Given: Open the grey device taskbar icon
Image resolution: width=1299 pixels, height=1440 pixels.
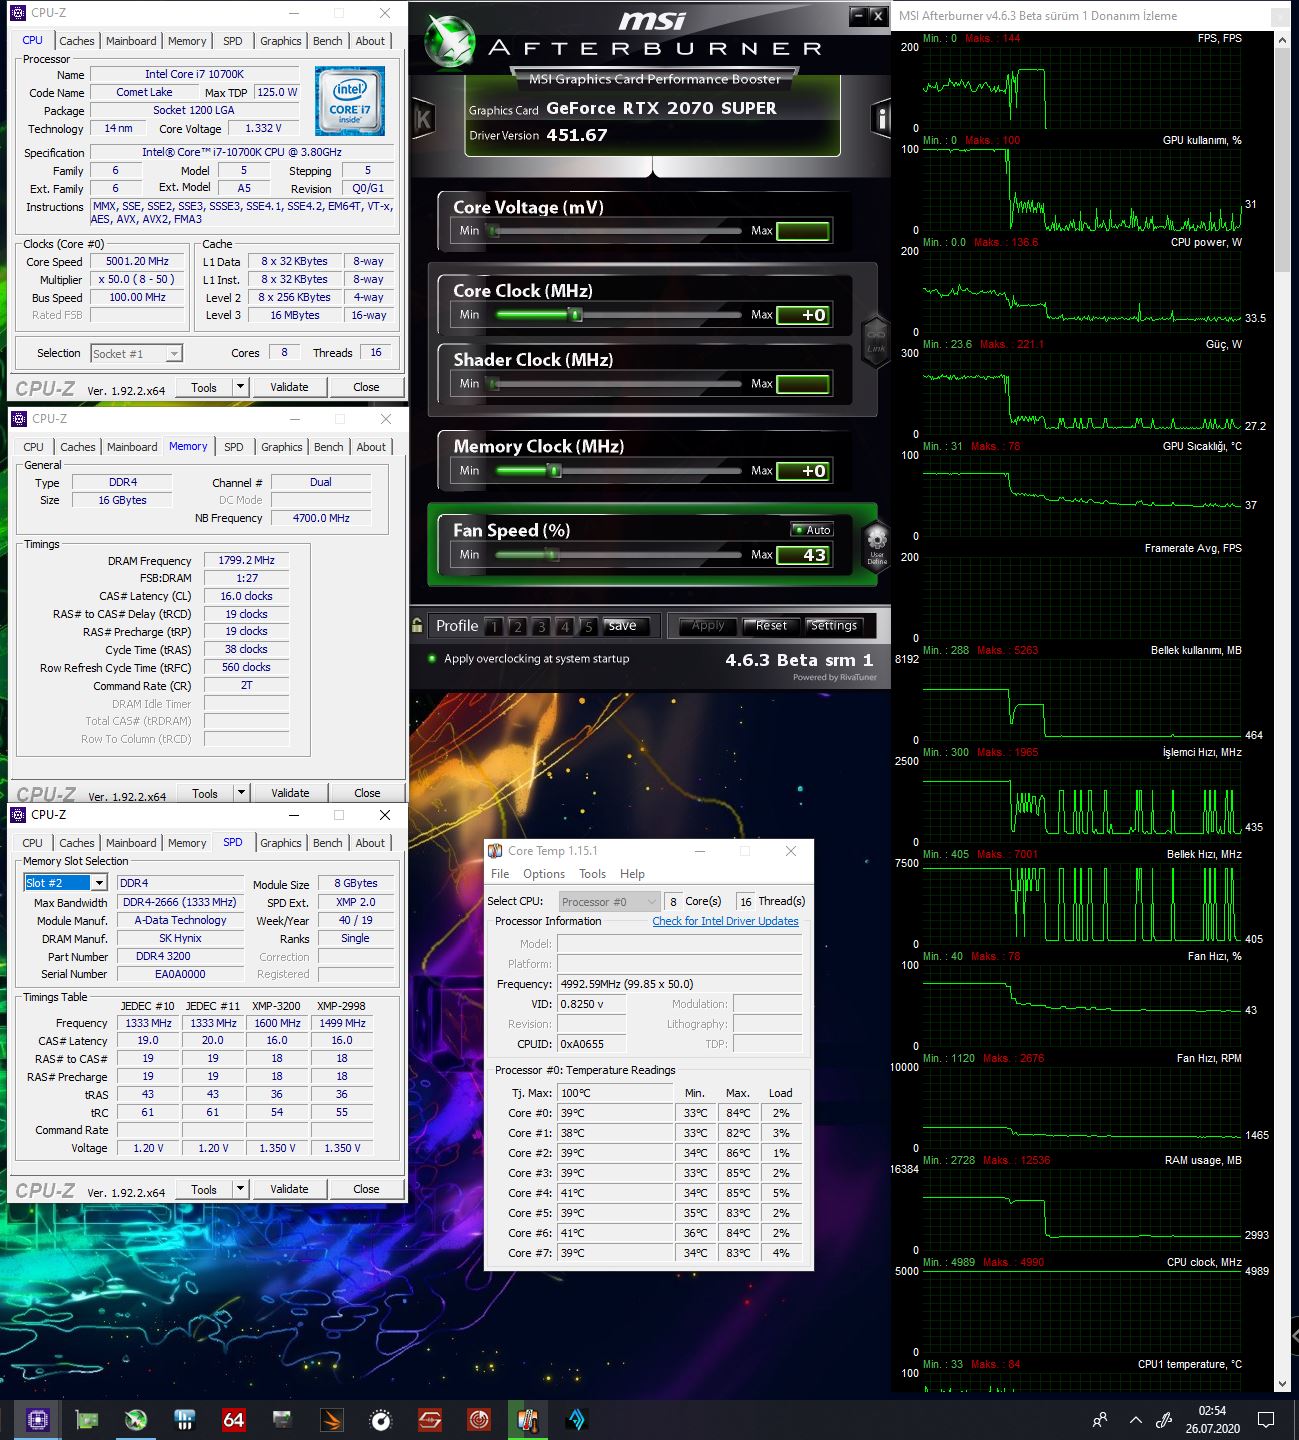Looking at the screenshot, I should [282, 1419].
